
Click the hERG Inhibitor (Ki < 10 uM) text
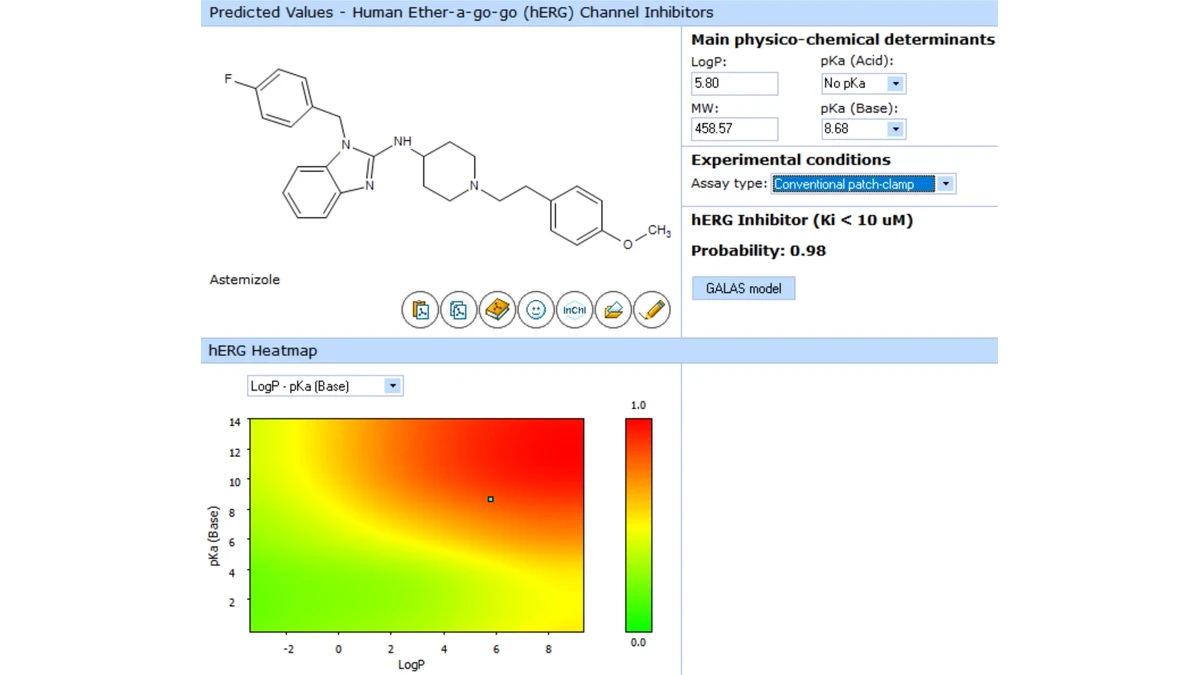(802, 220)
